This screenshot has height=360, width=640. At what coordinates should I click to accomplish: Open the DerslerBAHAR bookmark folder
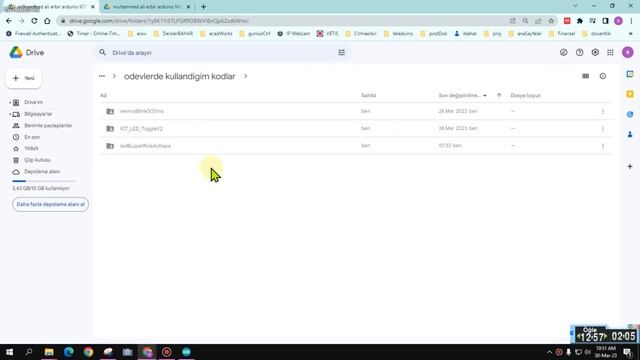(x=173, y=33)
